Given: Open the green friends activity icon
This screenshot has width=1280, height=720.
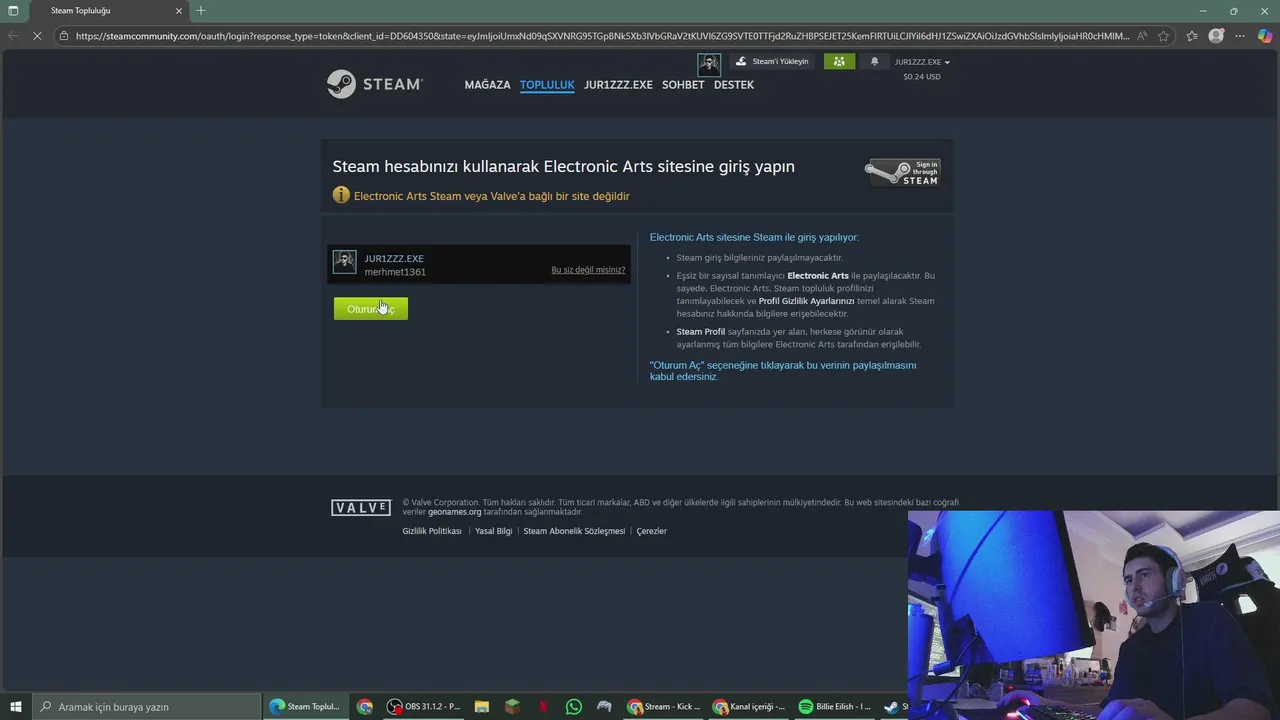Looking at the screenshot, I should coord(839,61).
